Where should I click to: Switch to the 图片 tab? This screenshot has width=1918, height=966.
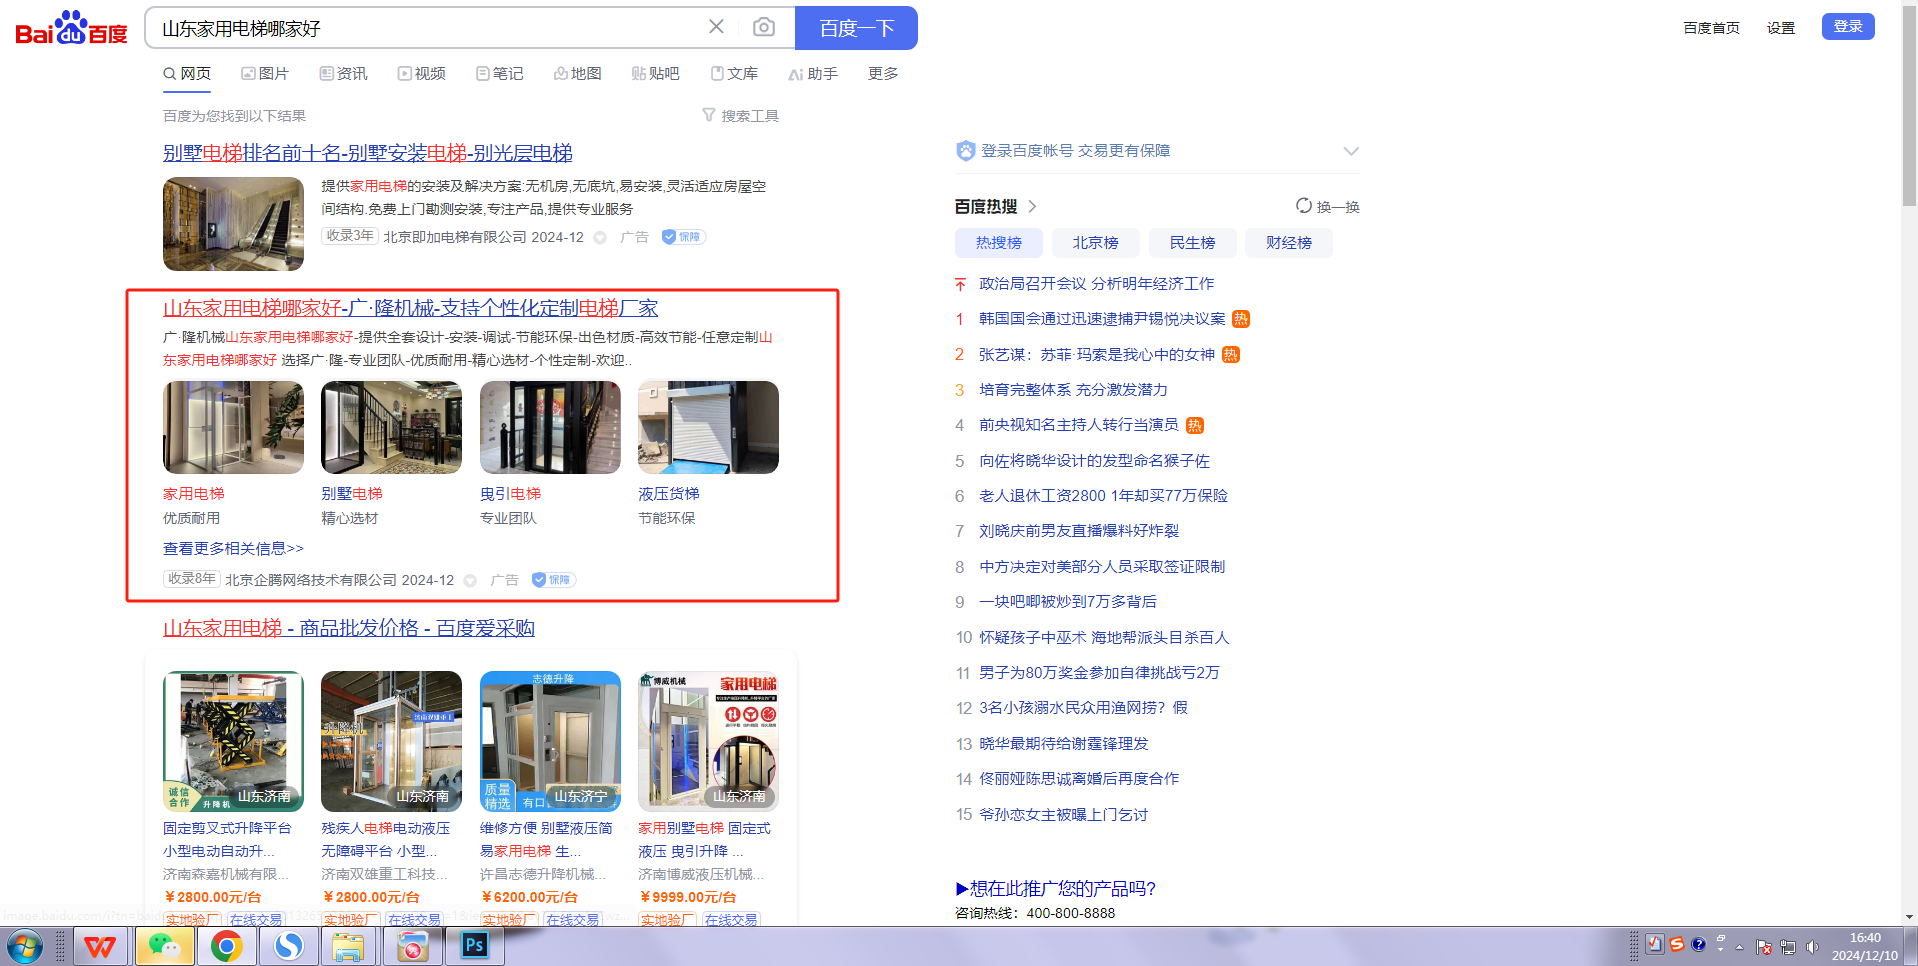pyautogui.click(x=265, y=73)
